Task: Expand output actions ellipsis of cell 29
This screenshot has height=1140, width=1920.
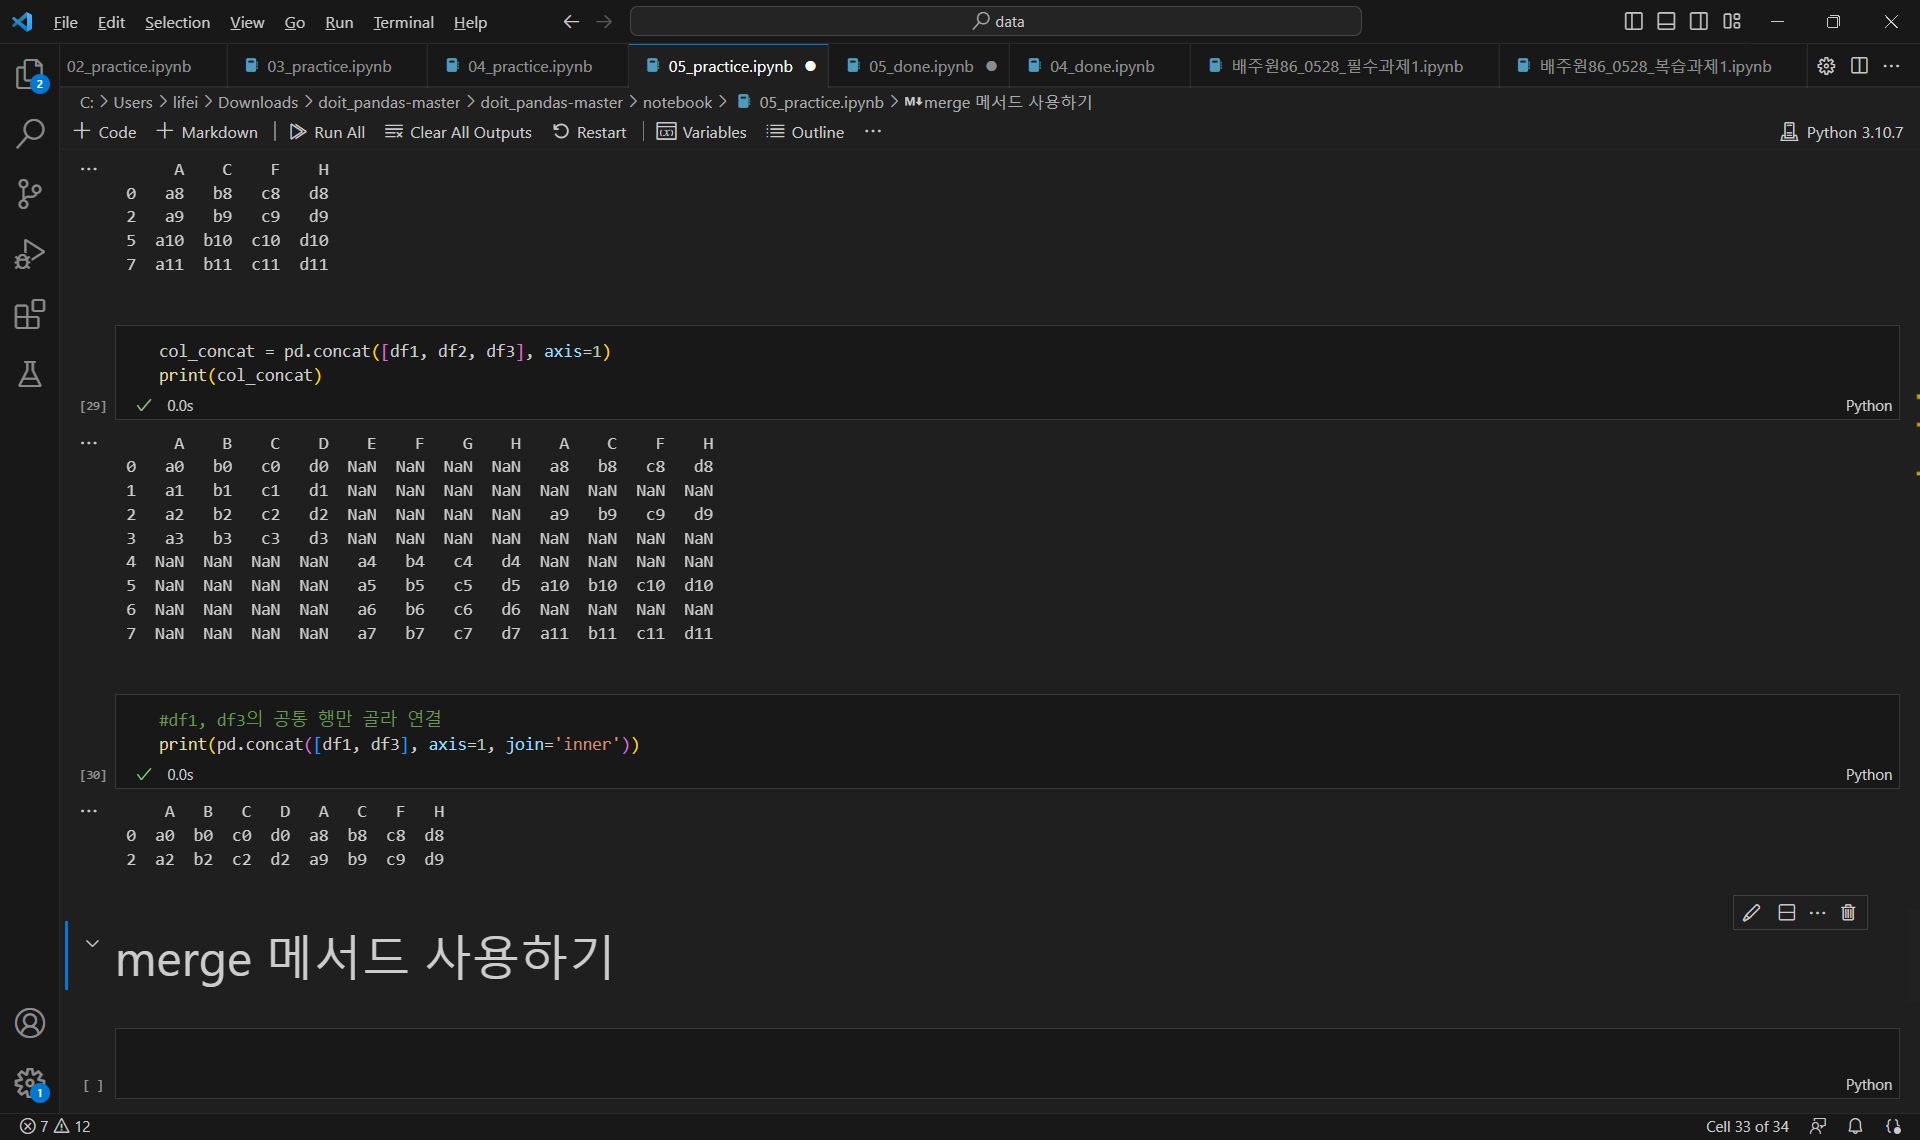Action: click(x=89, y=442)
